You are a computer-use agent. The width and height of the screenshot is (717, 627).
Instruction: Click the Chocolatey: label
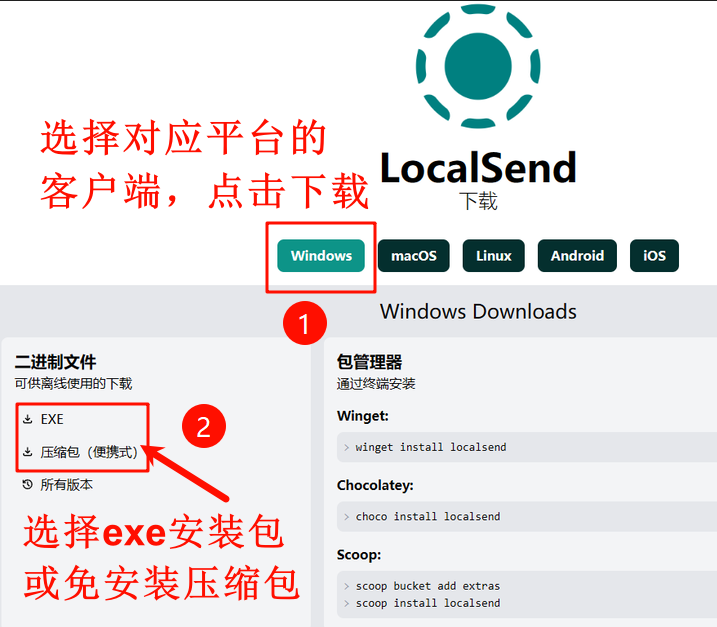click(375, 486)
